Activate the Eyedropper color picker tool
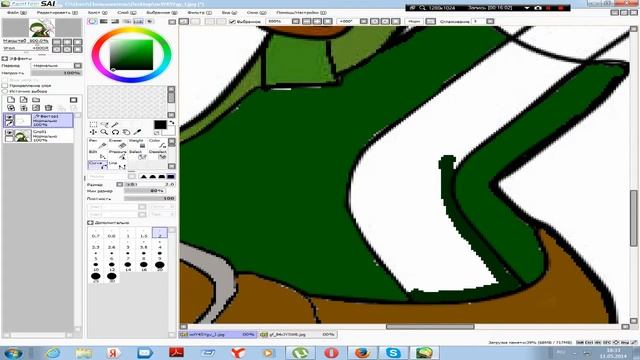This screenshot has width=640, height=360. (138, 132)
